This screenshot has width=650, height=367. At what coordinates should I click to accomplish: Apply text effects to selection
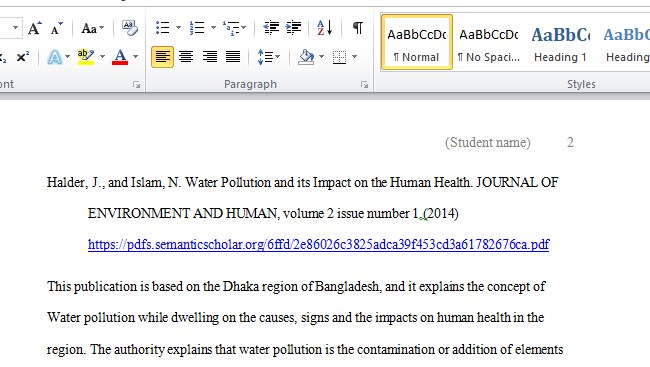(54, 57)
